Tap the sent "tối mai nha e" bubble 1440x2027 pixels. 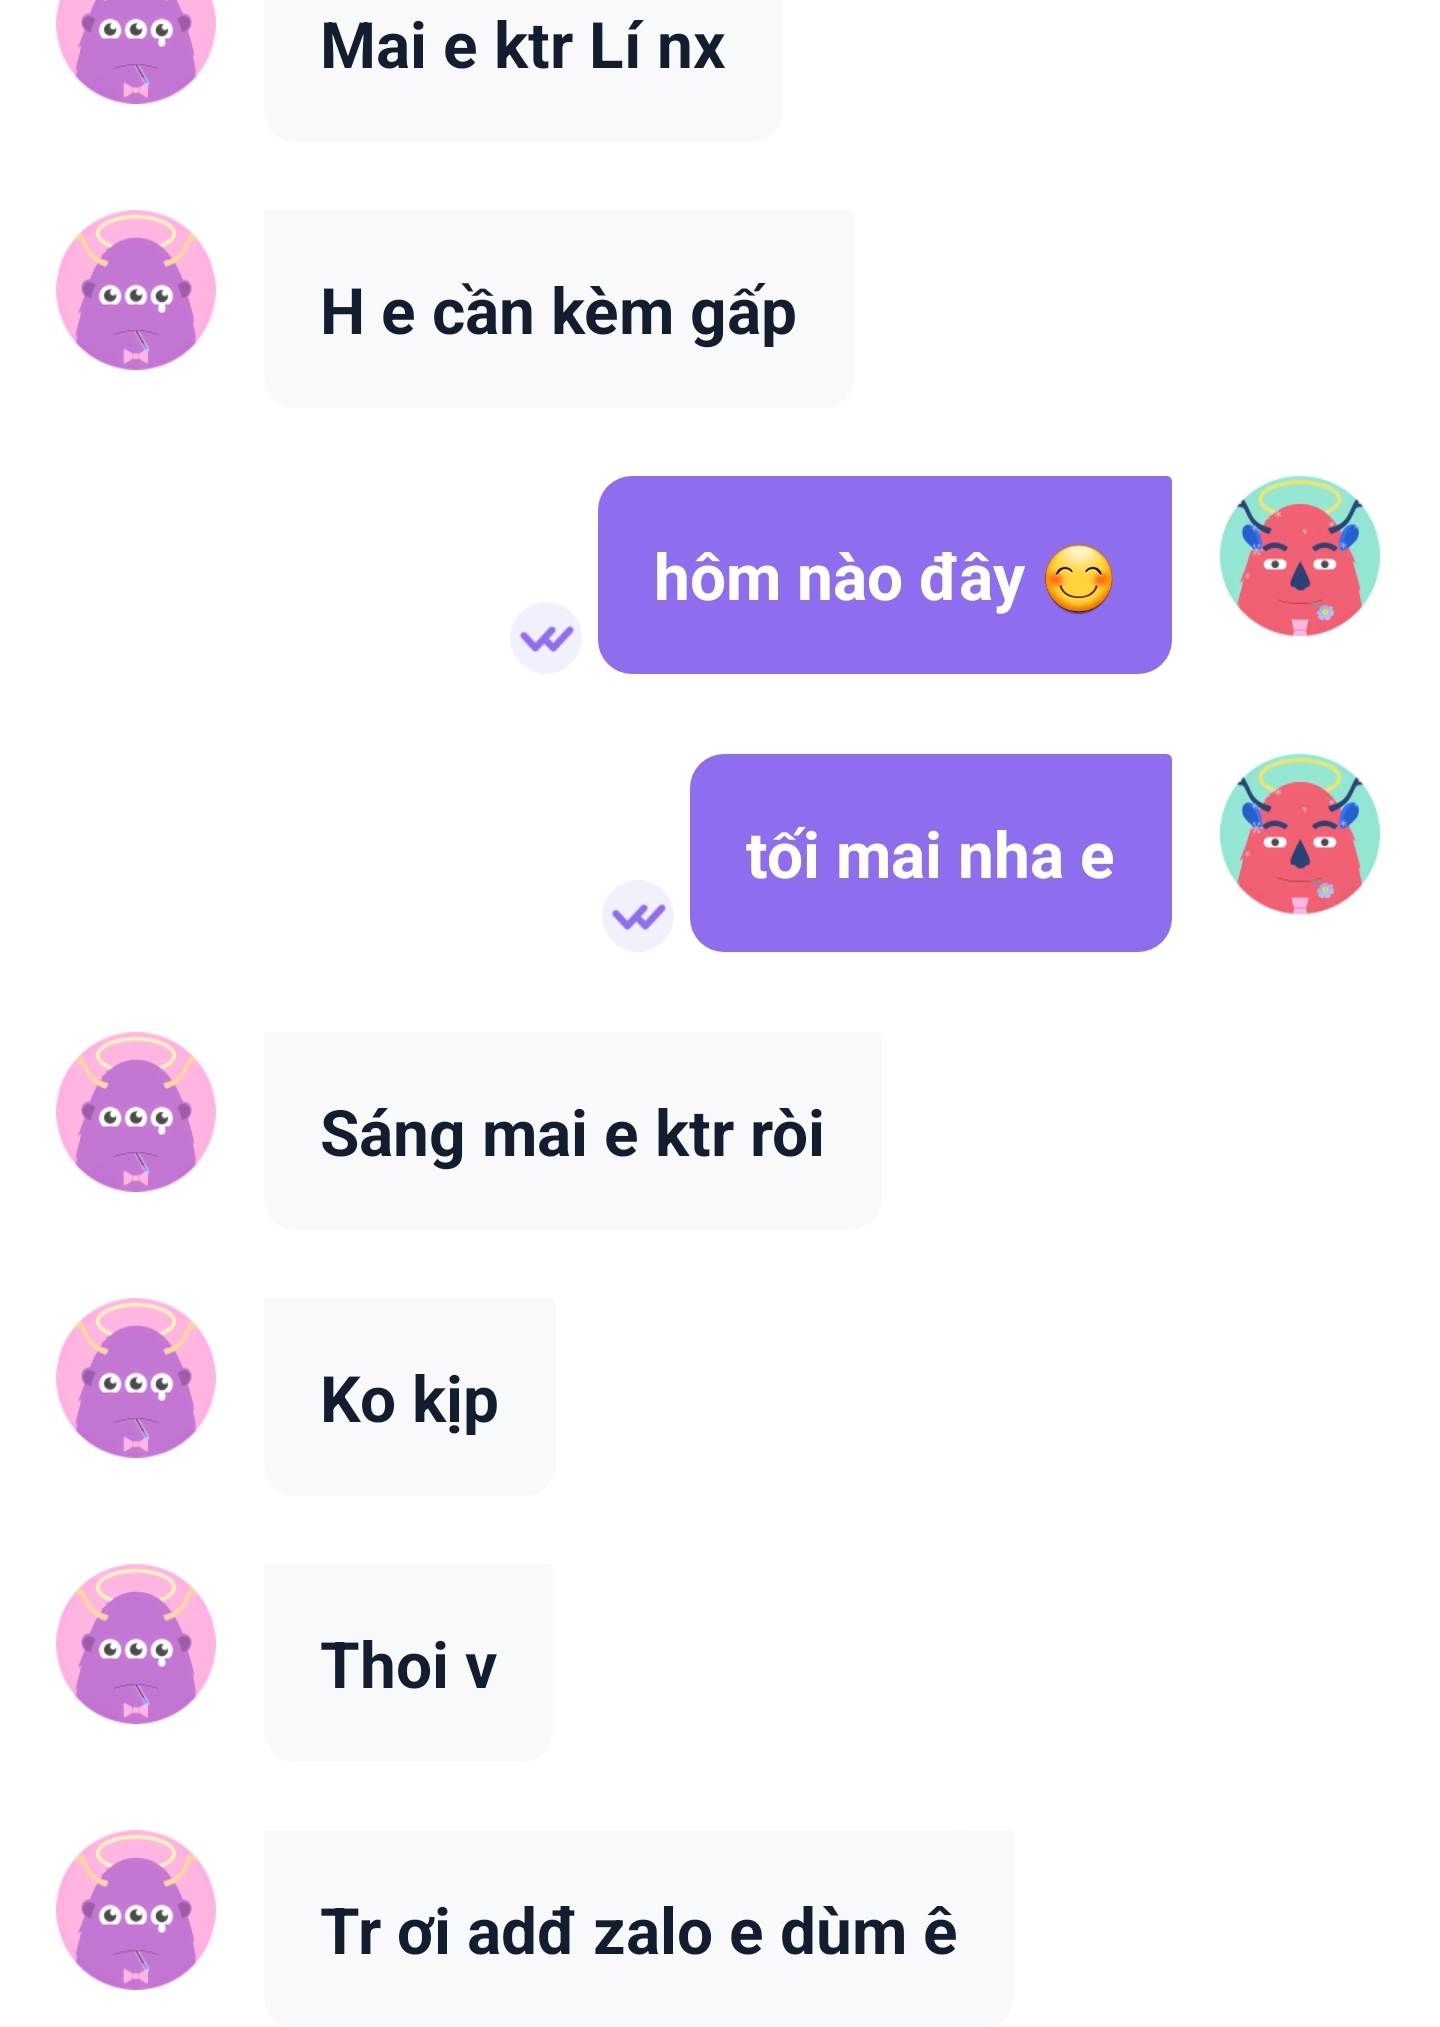(930, 854)
